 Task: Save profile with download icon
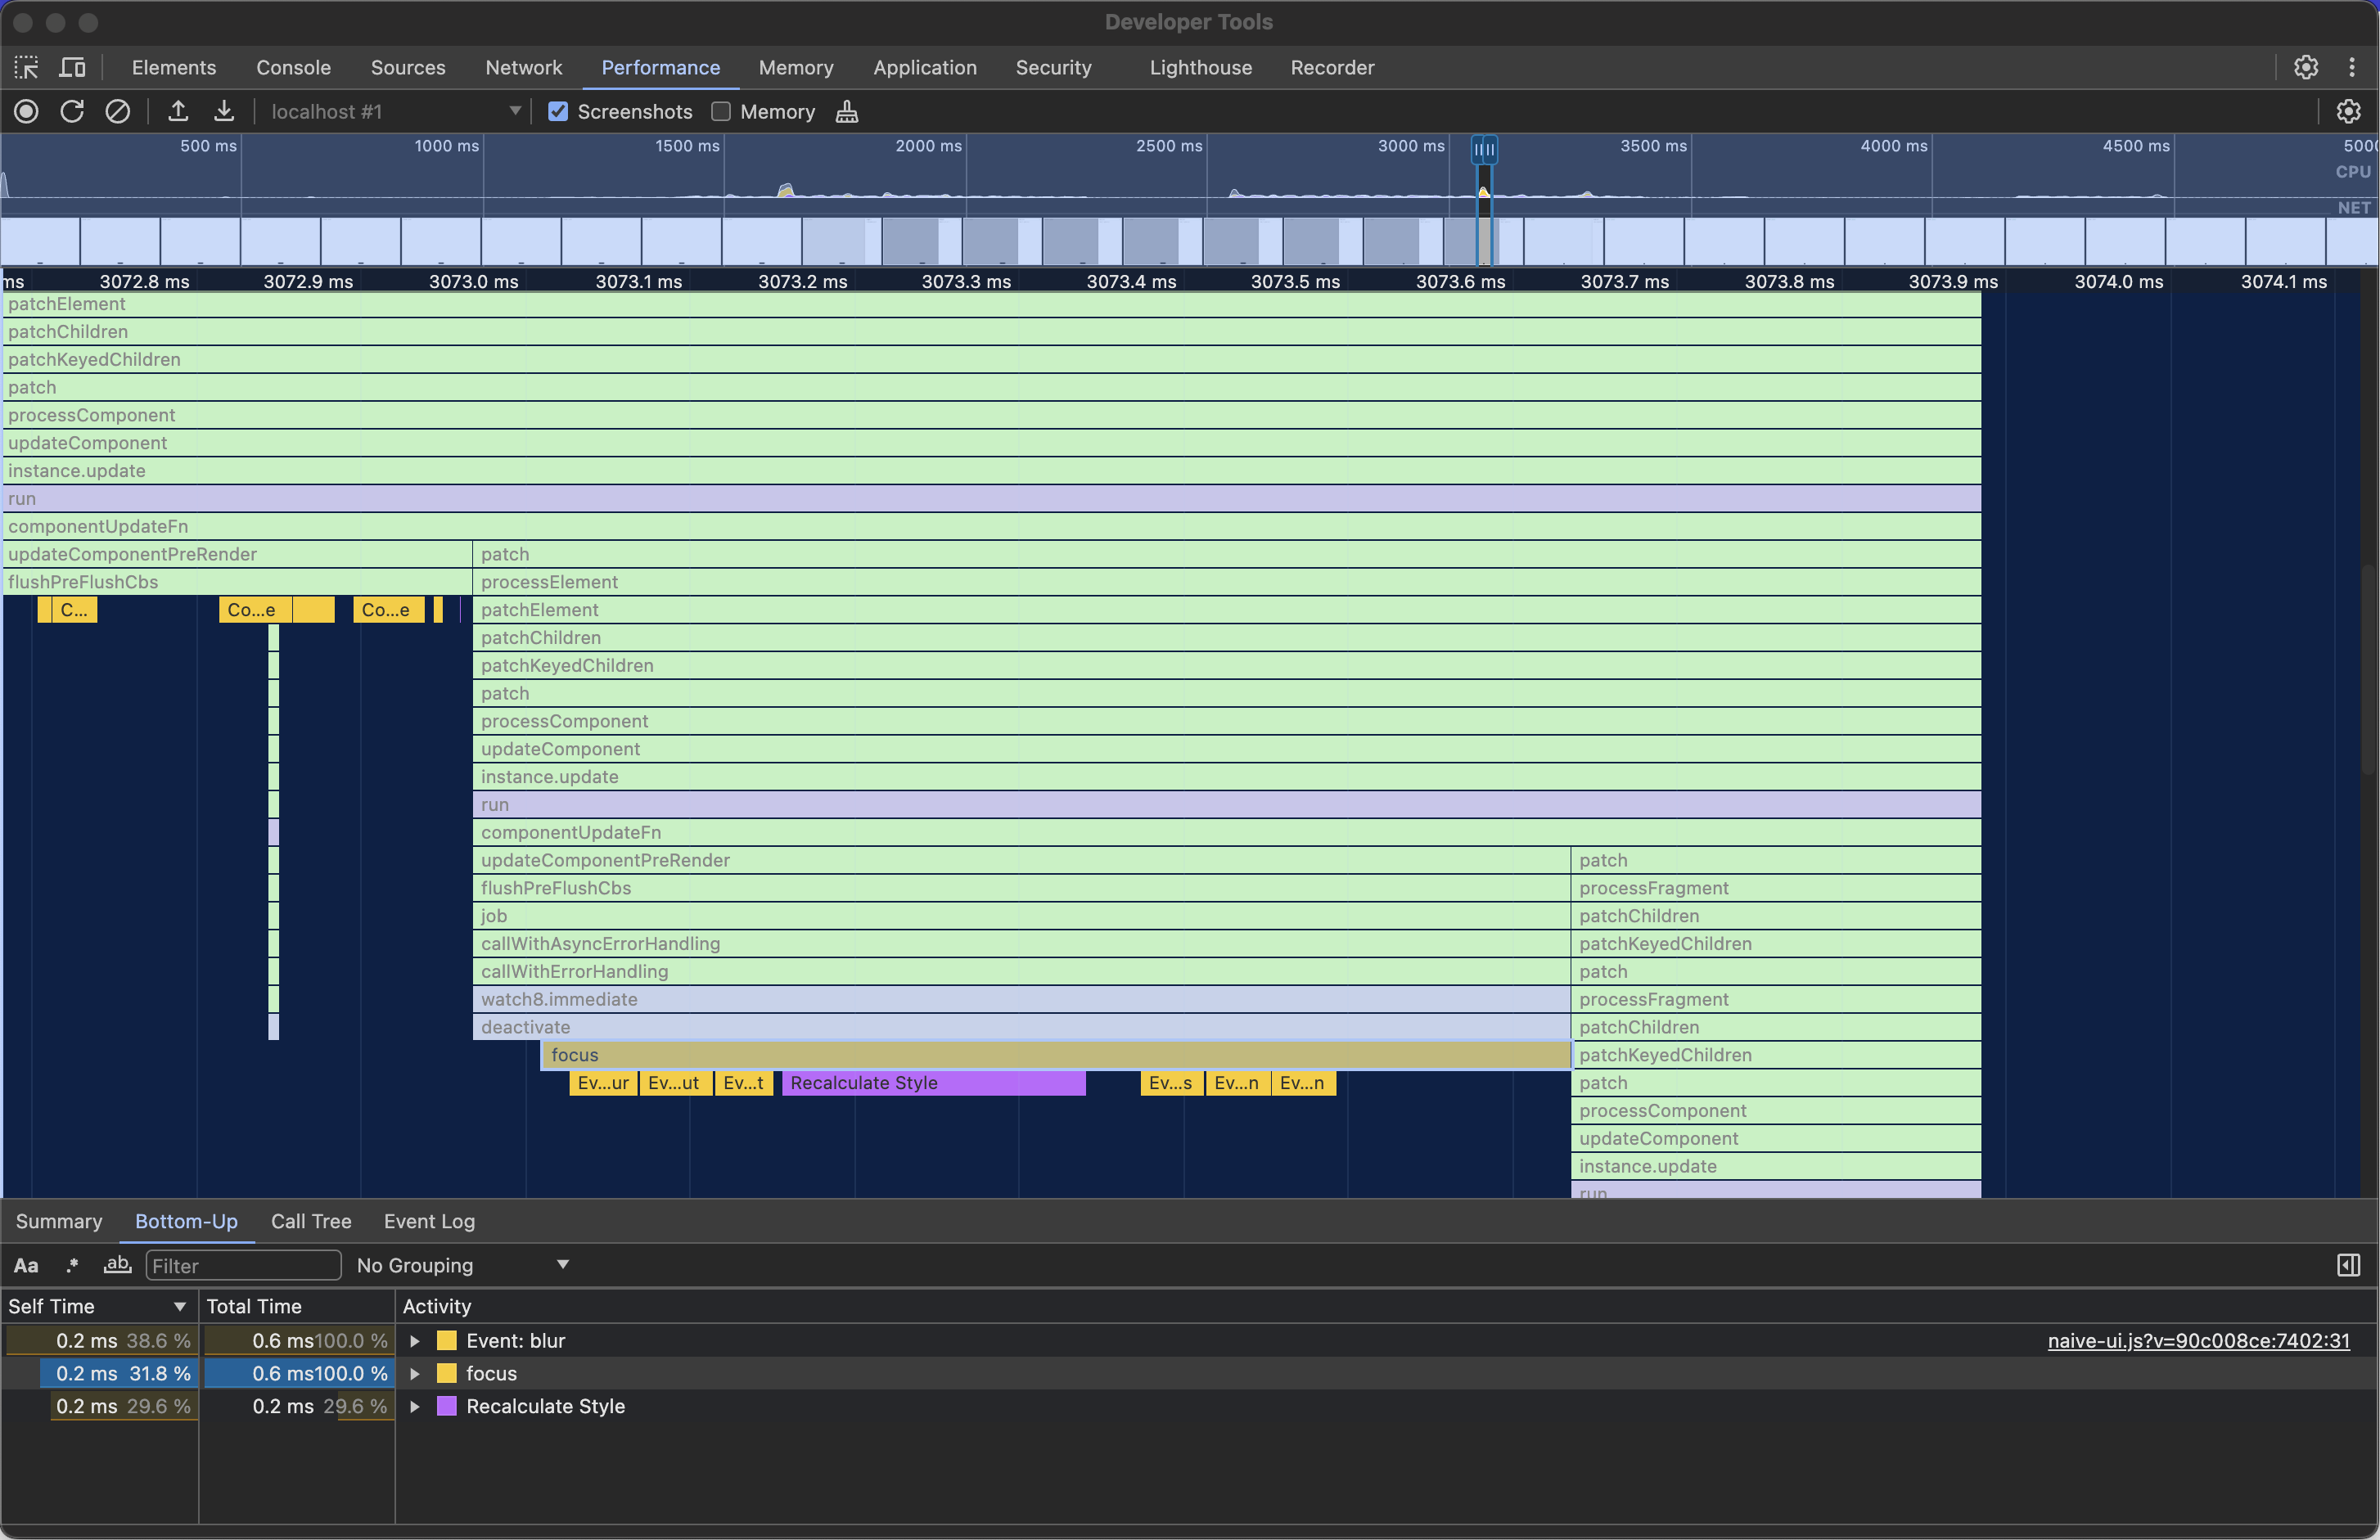tap(224, 112)
